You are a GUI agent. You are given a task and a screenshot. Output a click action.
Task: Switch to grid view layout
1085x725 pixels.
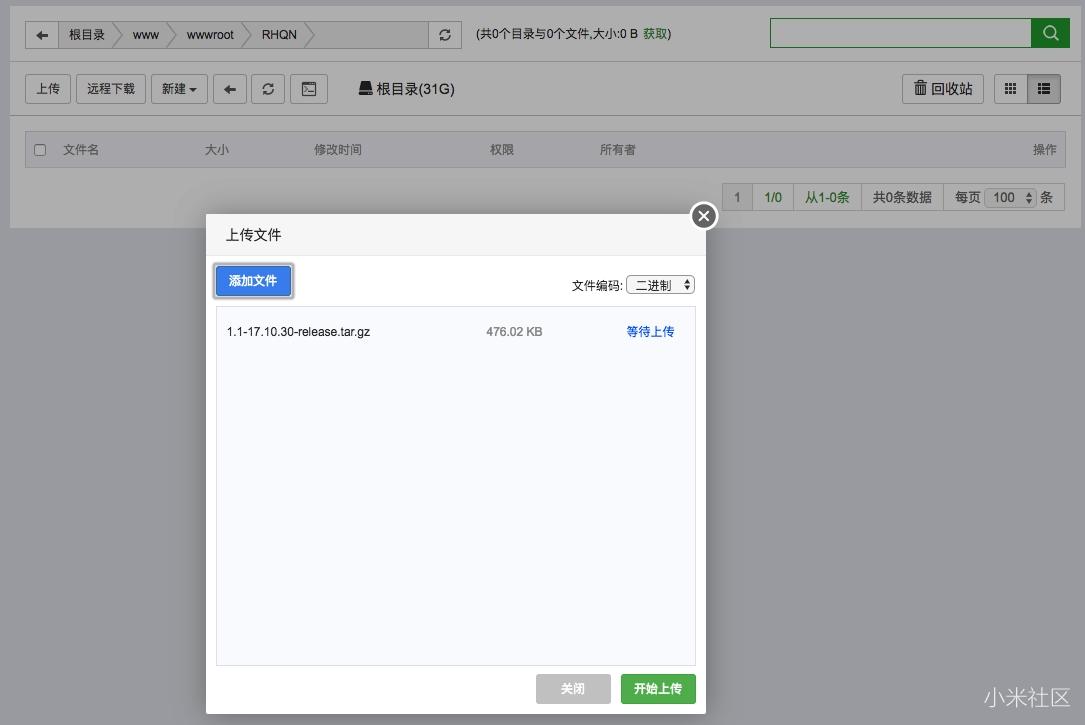tap(1010, 88)
